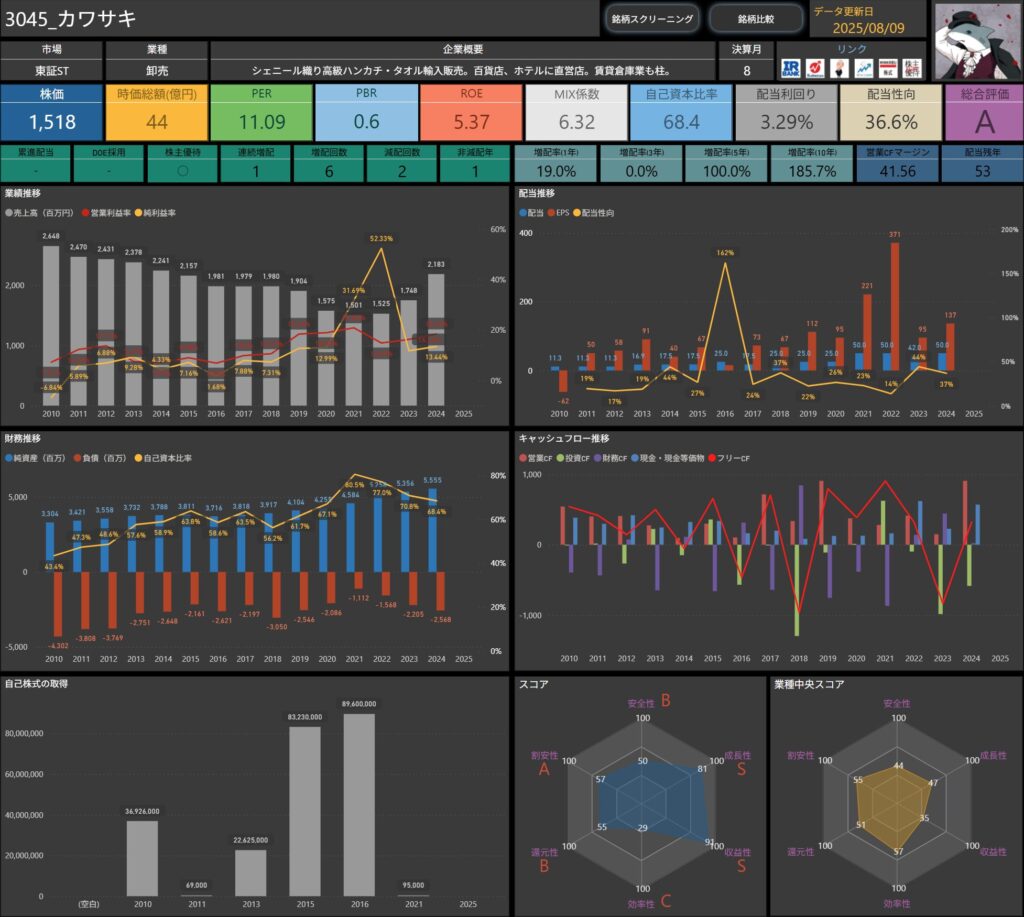Click the 財務CF legend entry
The height and width of the screenshot is (917, 1024).
click(x=611, y=458)
